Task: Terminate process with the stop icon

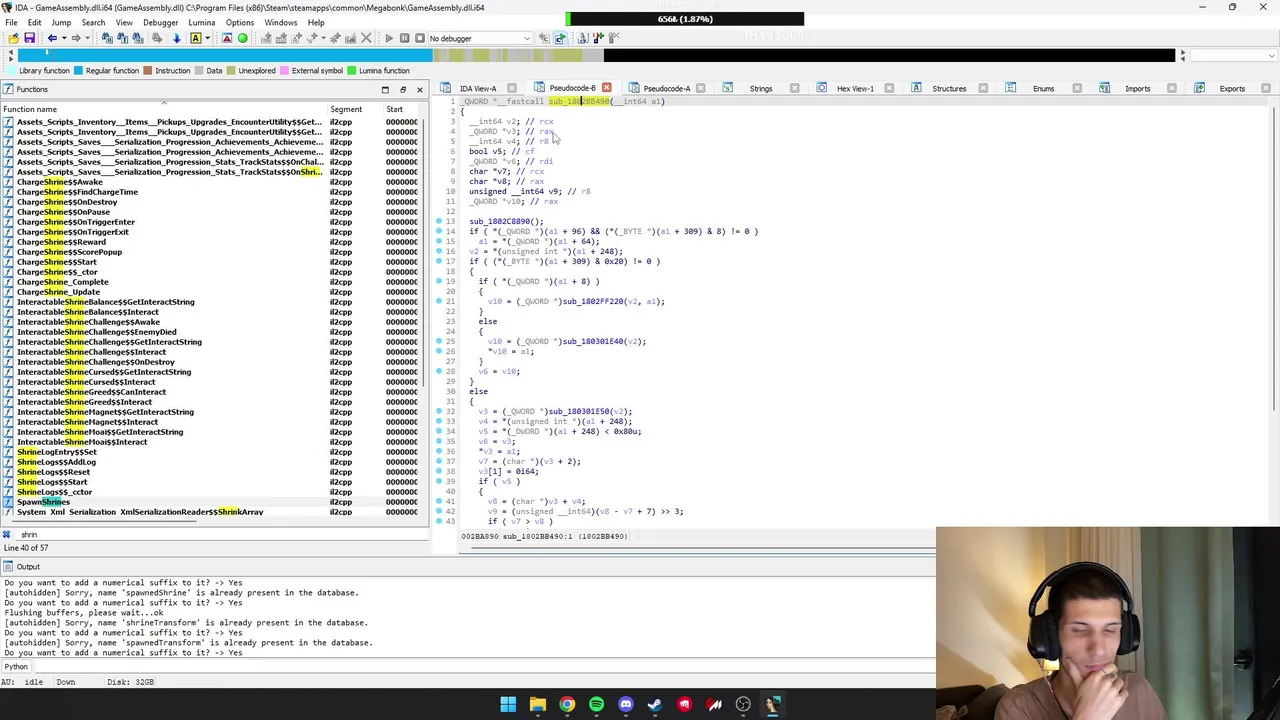Action: coord(420,38)
